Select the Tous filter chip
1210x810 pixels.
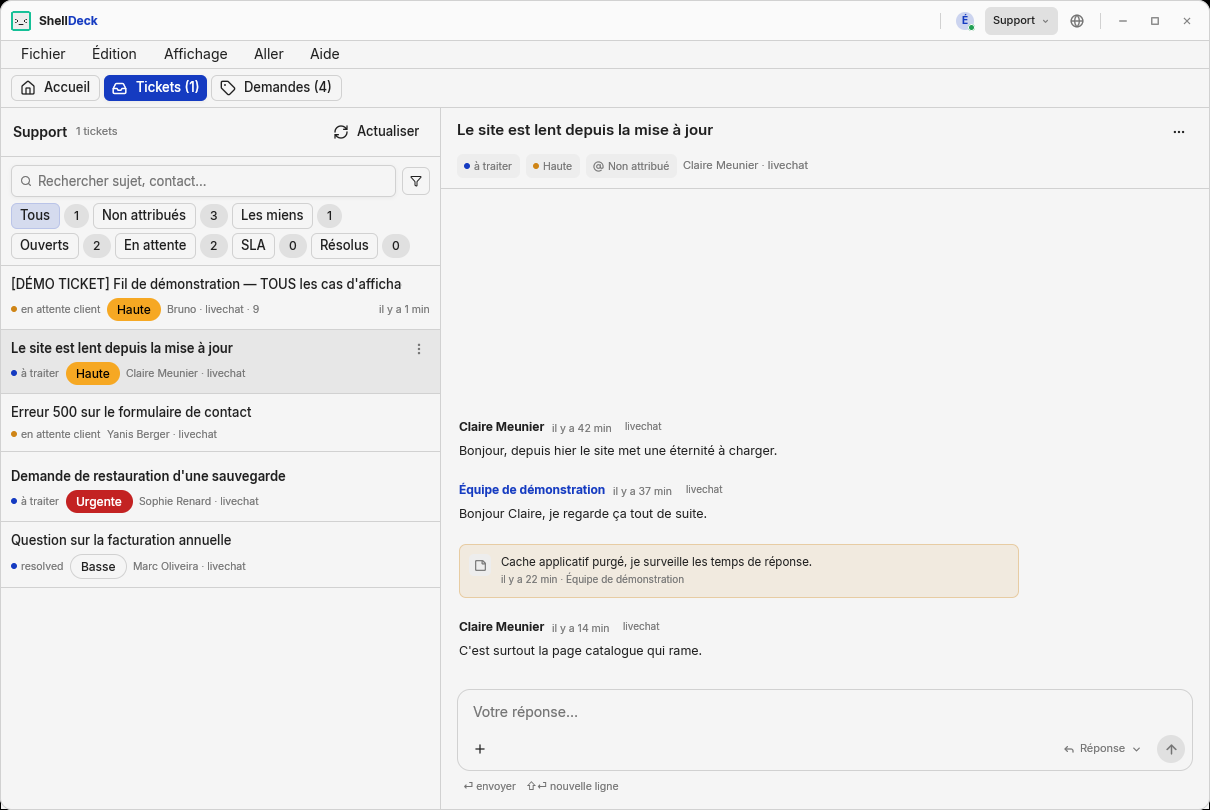tap(35, 216)
